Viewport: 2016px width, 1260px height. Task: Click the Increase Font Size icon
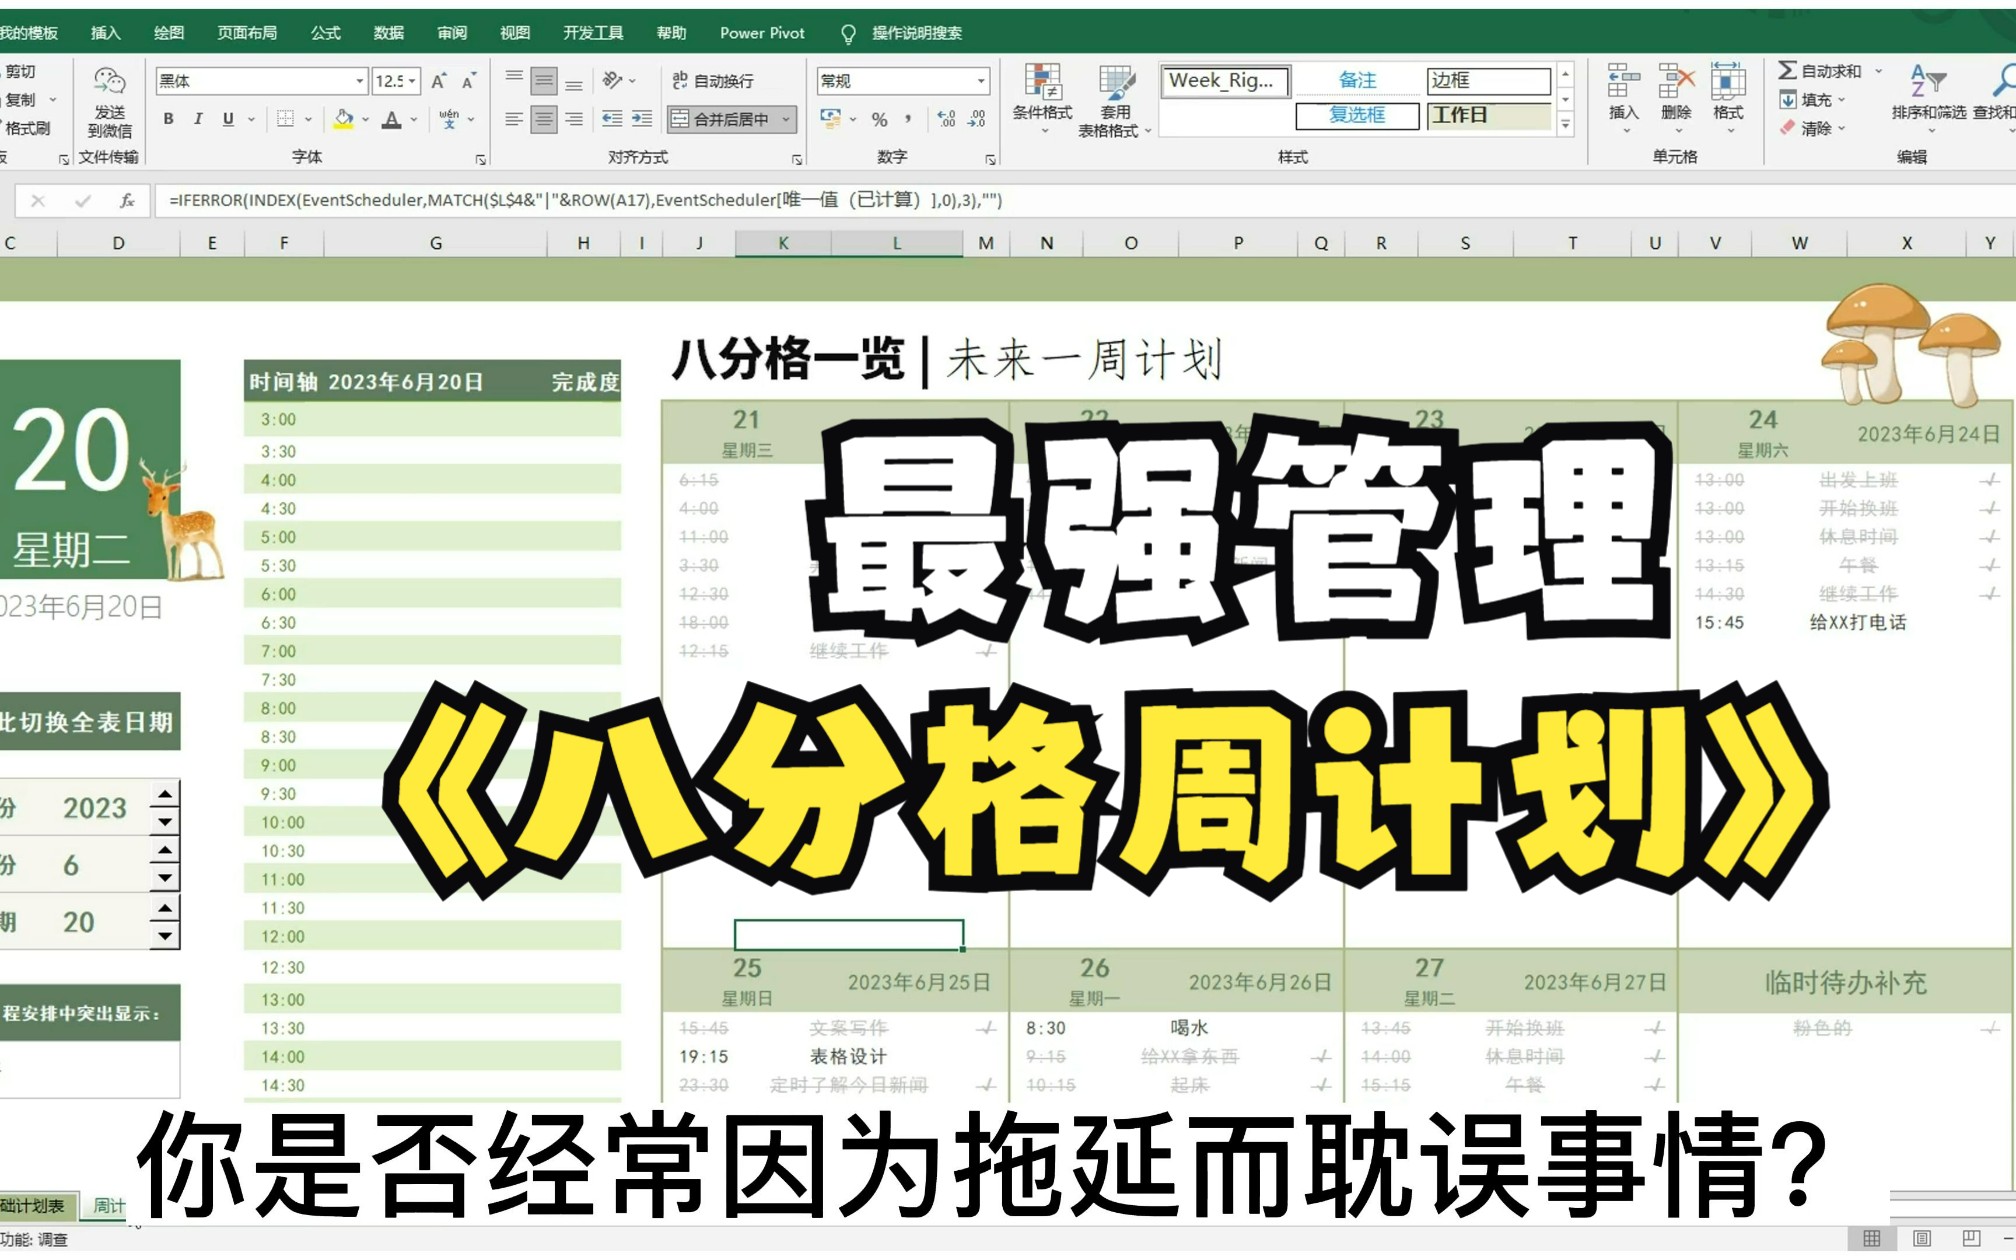click(439, 81)
